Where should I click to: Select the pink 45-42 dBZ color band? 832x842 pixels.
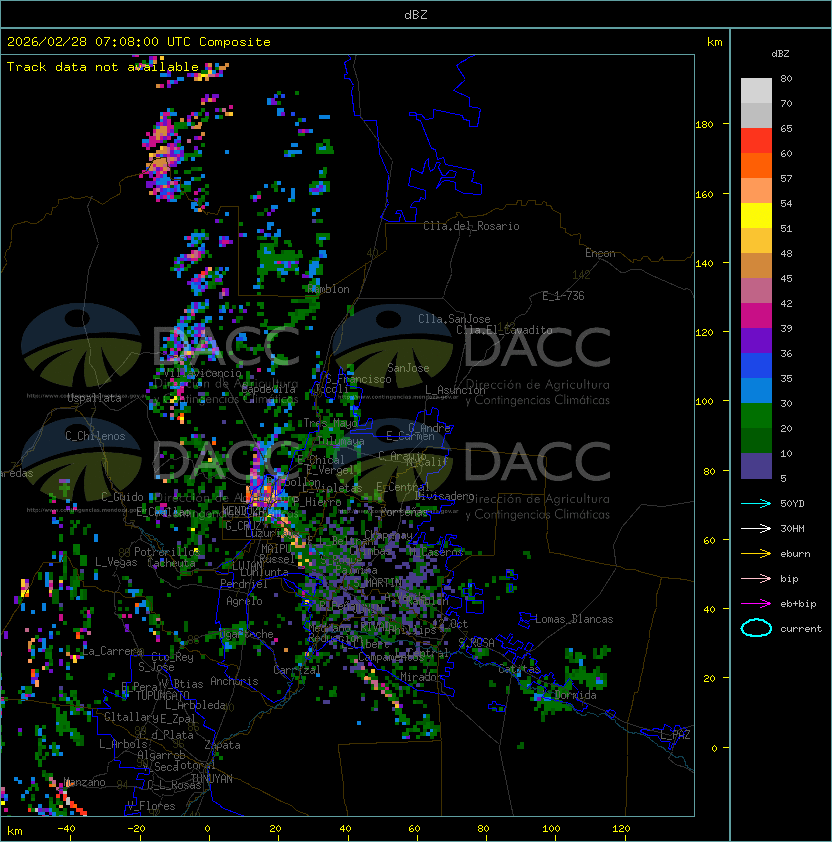click(x=756, y=291)
